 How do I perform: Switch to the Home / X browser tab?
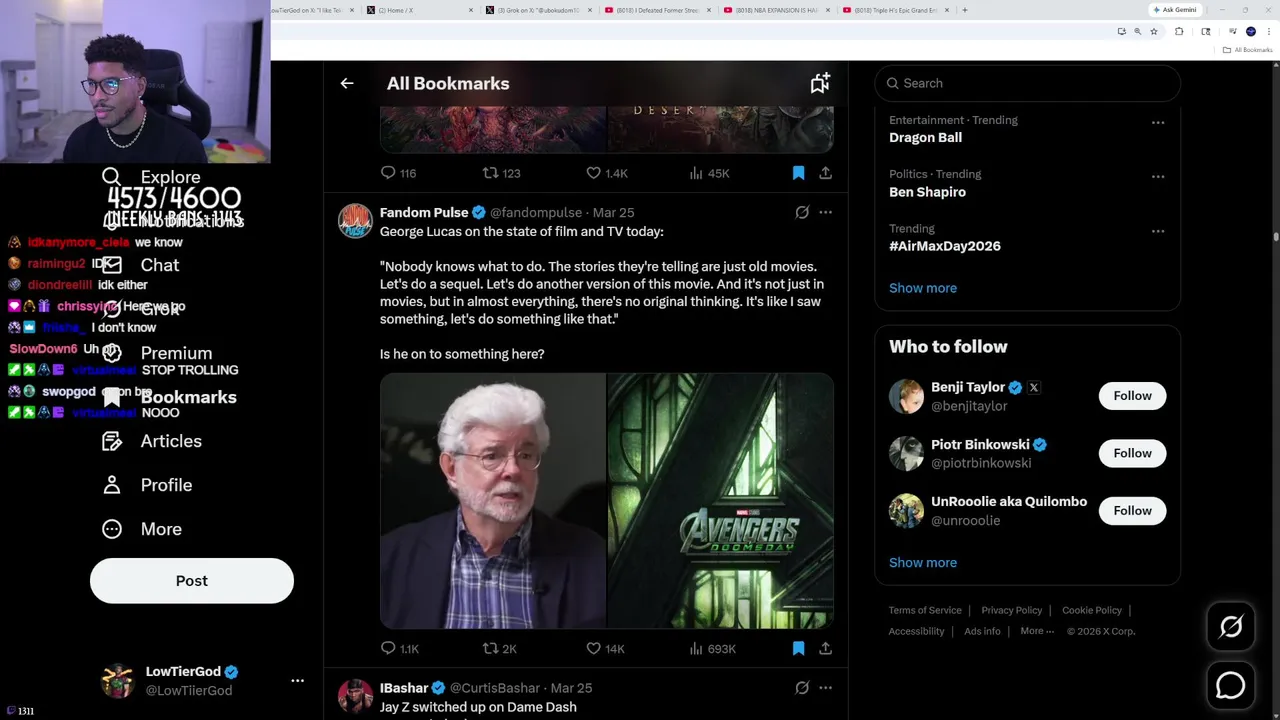(418, 10)
